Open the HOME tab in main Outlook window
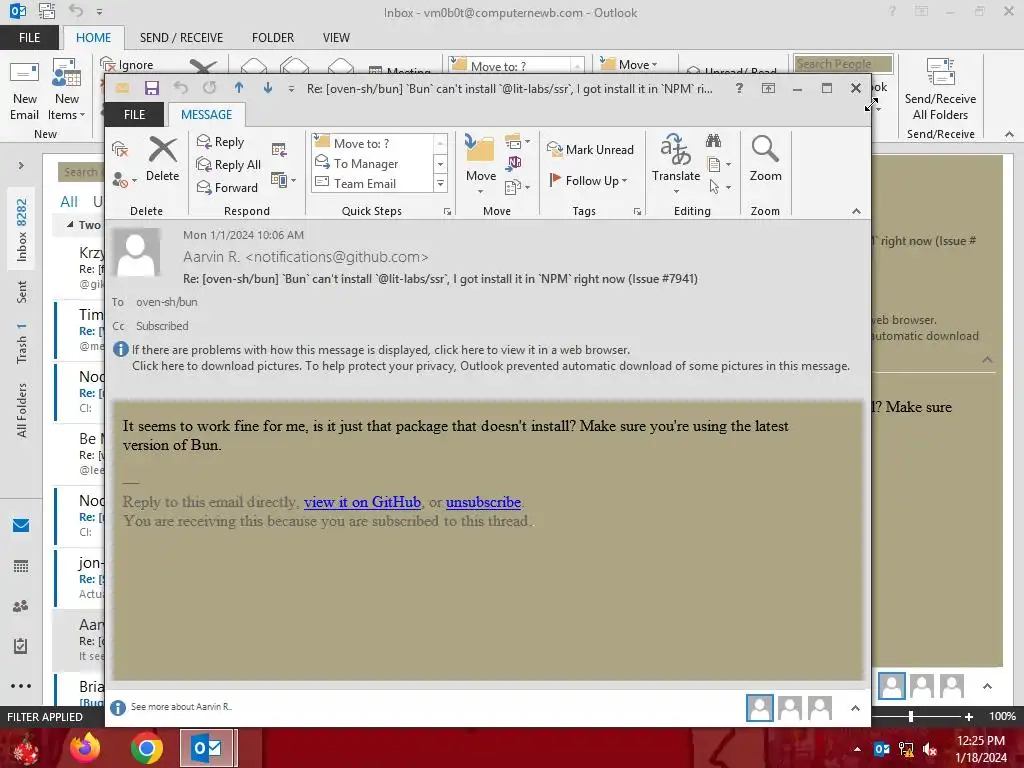The image size is (1024, 768). click(x=93, y=38)
